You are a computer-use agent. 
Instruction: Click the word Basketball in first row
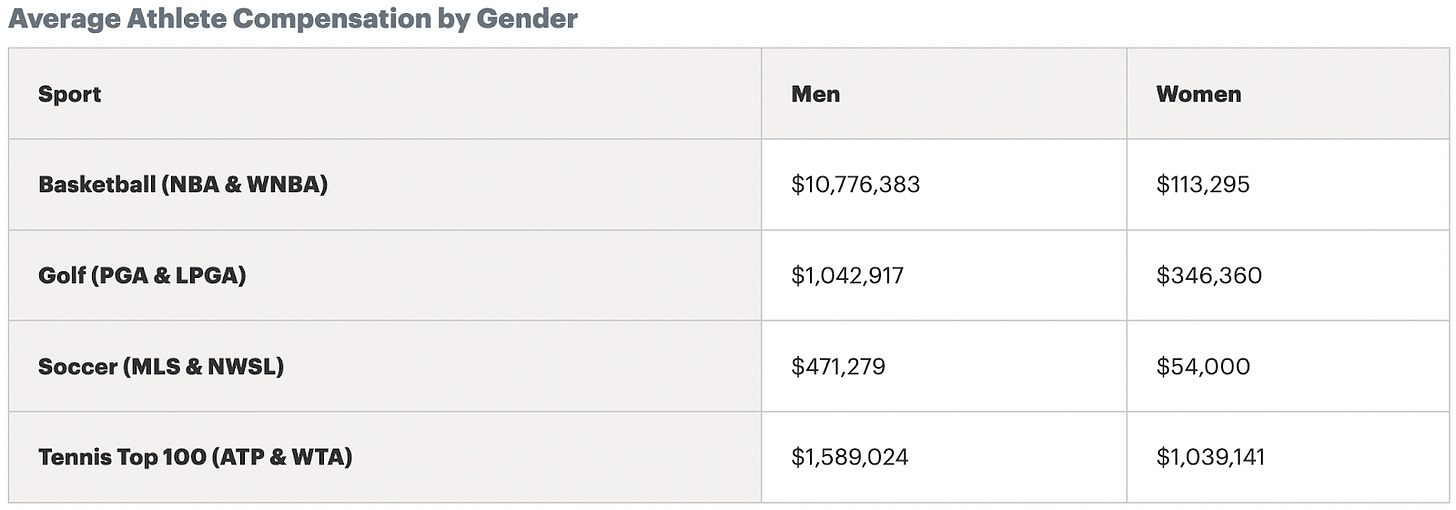click(x=96, y=185)
